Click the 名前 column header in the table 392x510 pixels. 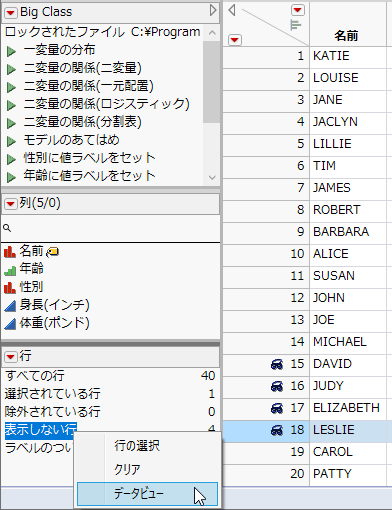point(347,24)
